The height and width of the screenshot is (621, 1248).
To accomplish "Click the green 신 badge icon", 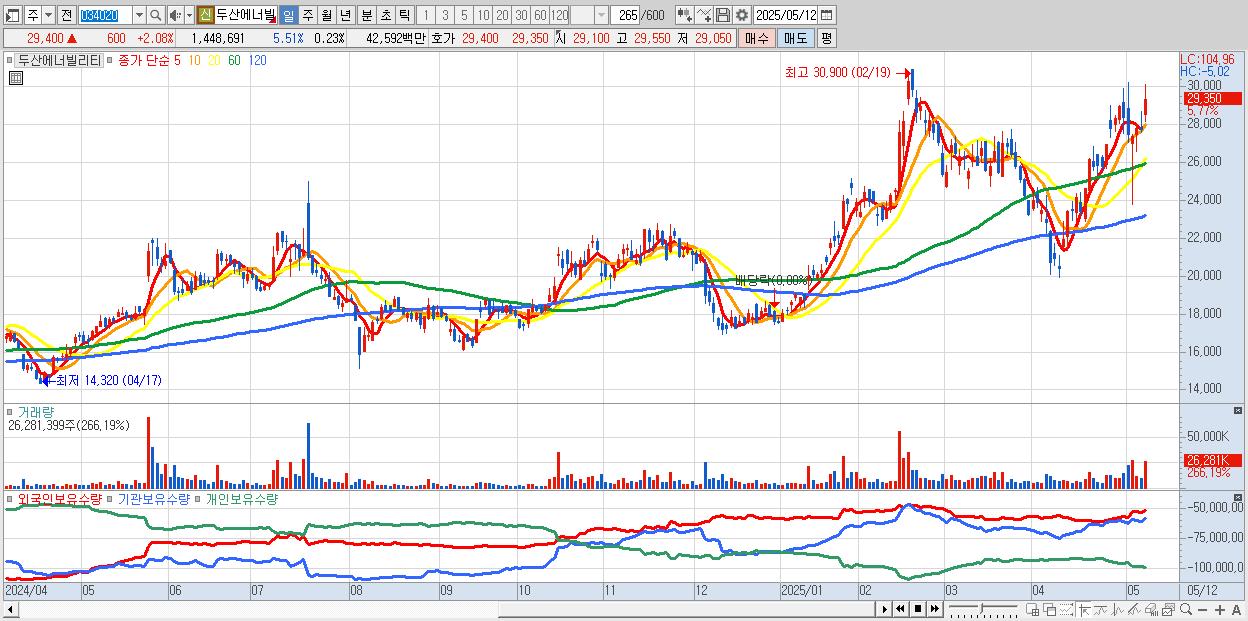I will (205, 16).
